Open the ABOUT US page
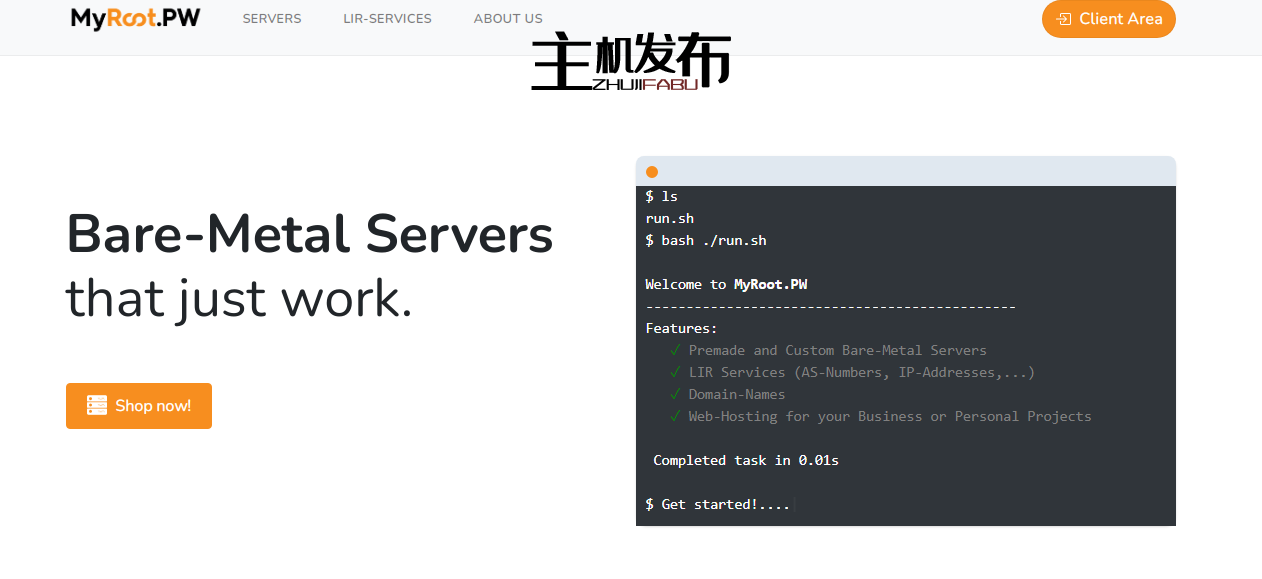The width and height of the screenshot is (1262, 579). (x=508, y=19)
